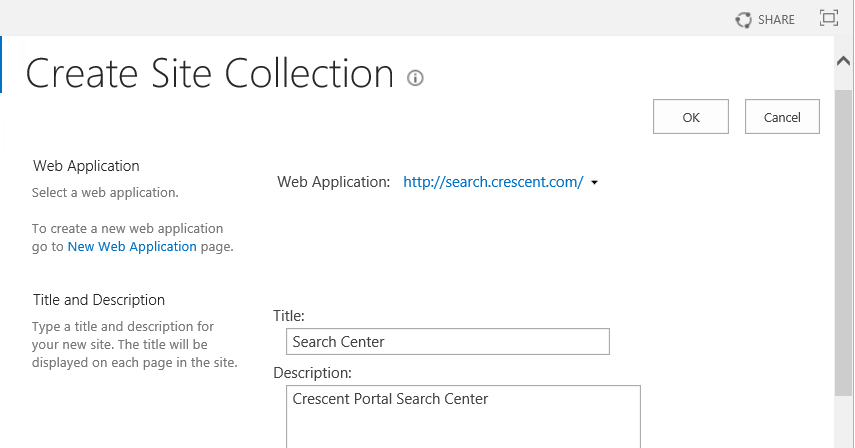
Task: Select the http://search.crescent.com/ web application menu
Action: pyautogui.click(x=493, y=182)
